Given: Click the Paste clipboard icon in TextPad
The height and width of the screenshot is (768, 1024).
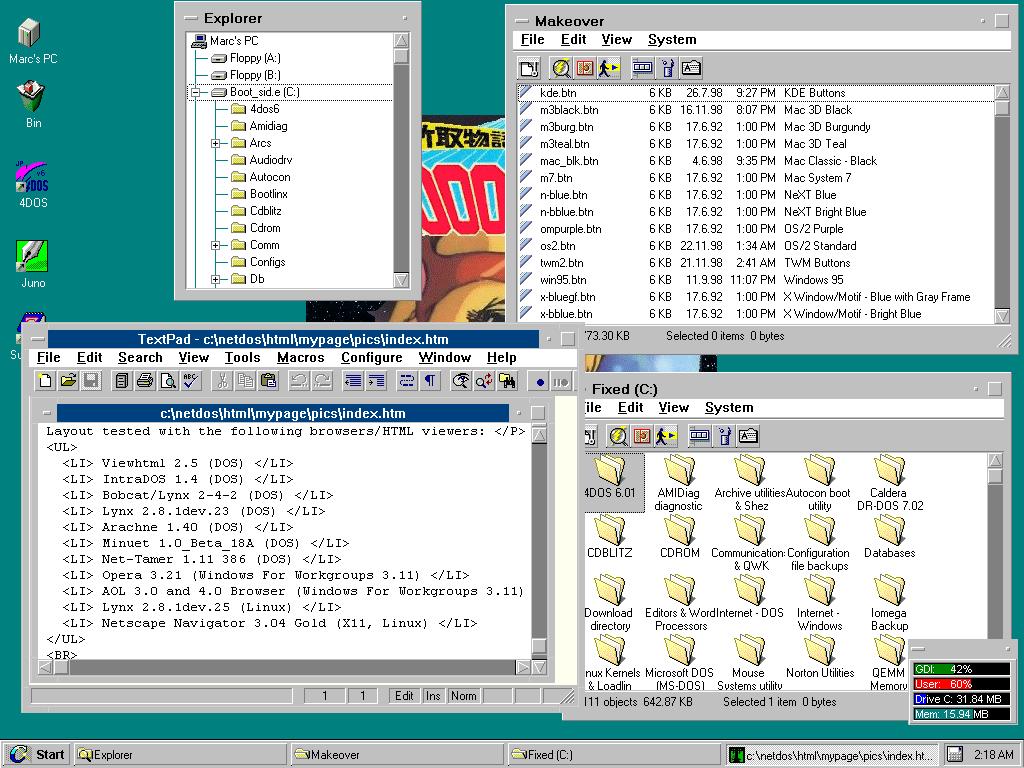Looking at the screenshot, I should pyautogui.click(x=268, y=381).
